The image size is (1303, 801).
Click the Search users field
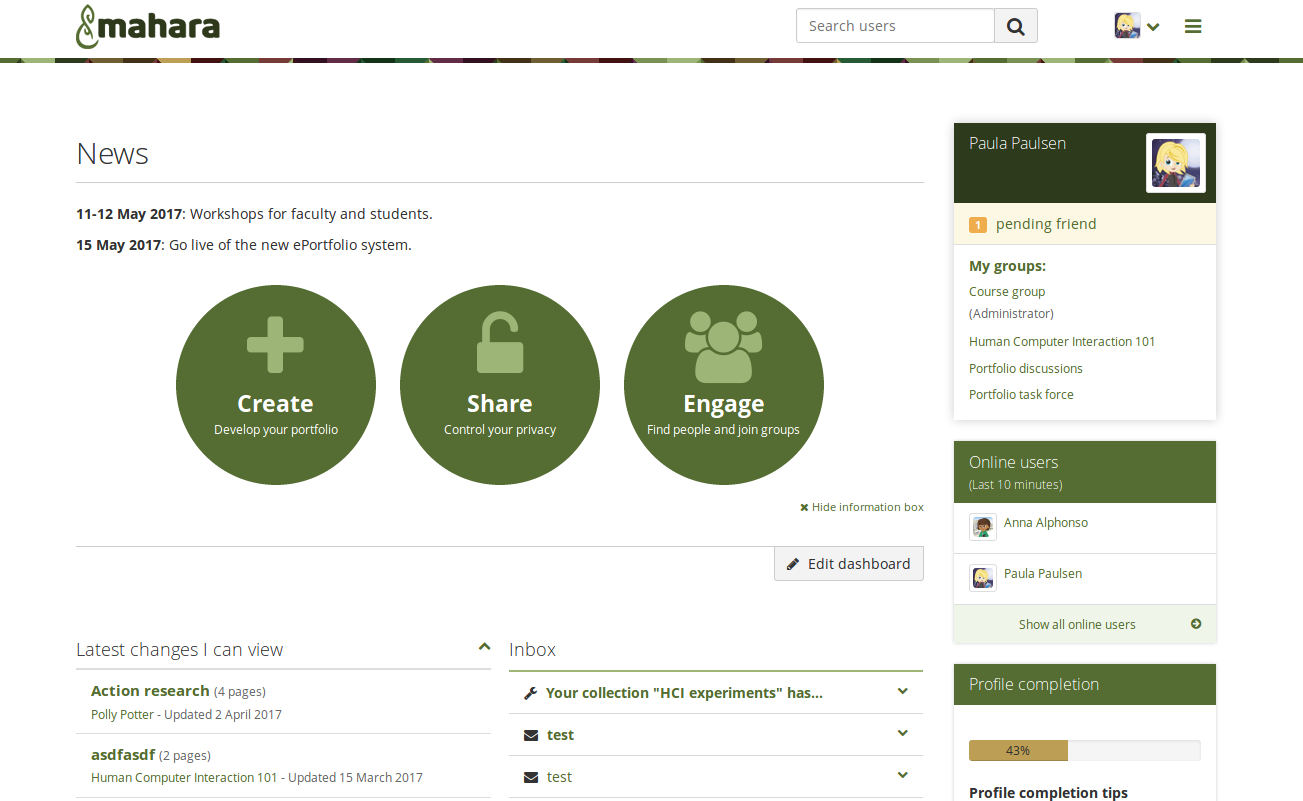[895, 26]
